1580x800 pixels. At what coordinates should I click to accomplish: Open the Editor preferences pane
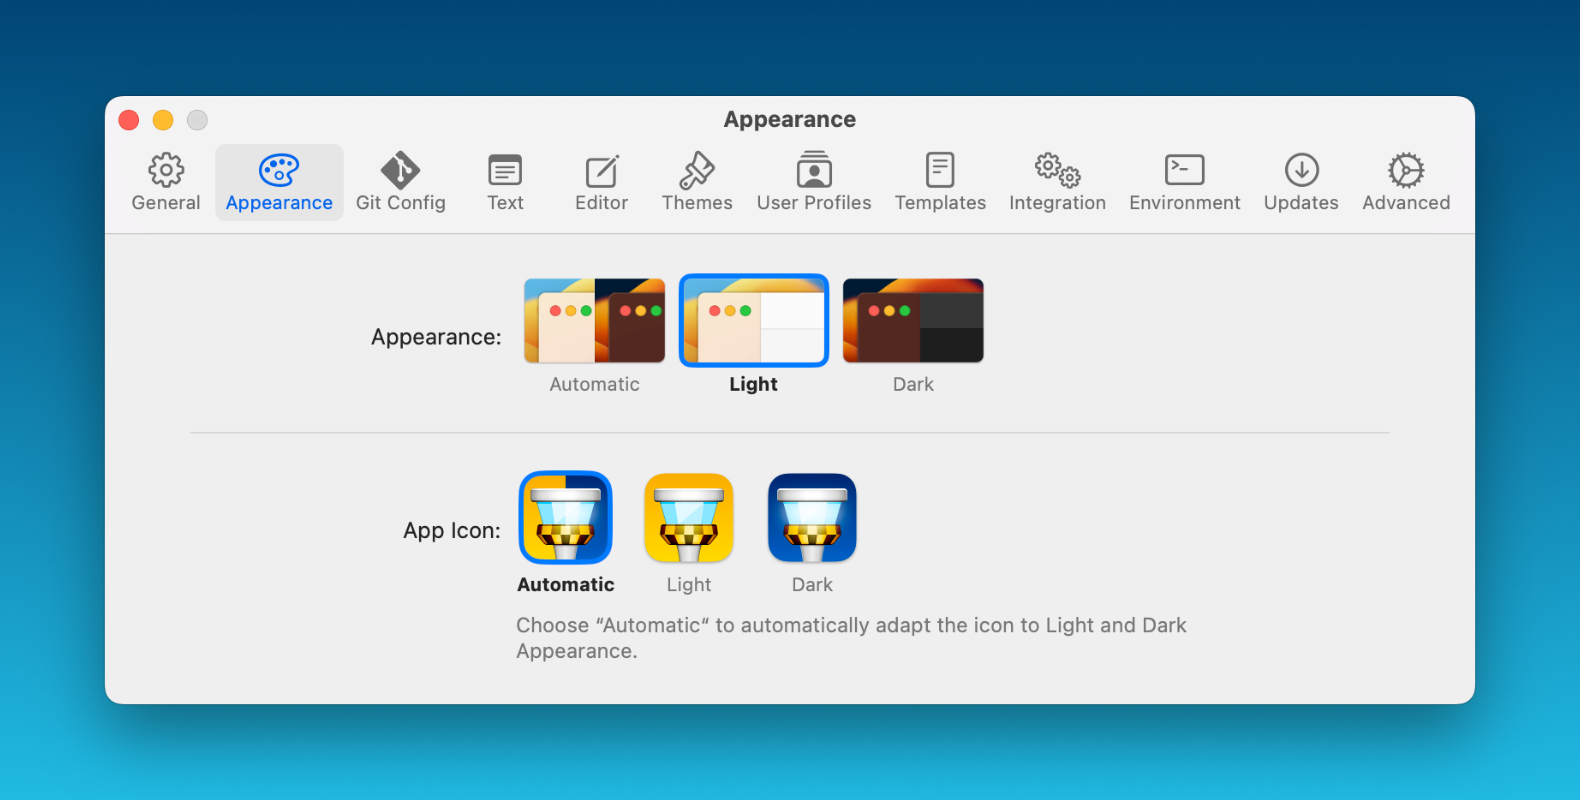click(x=601, y=182)
